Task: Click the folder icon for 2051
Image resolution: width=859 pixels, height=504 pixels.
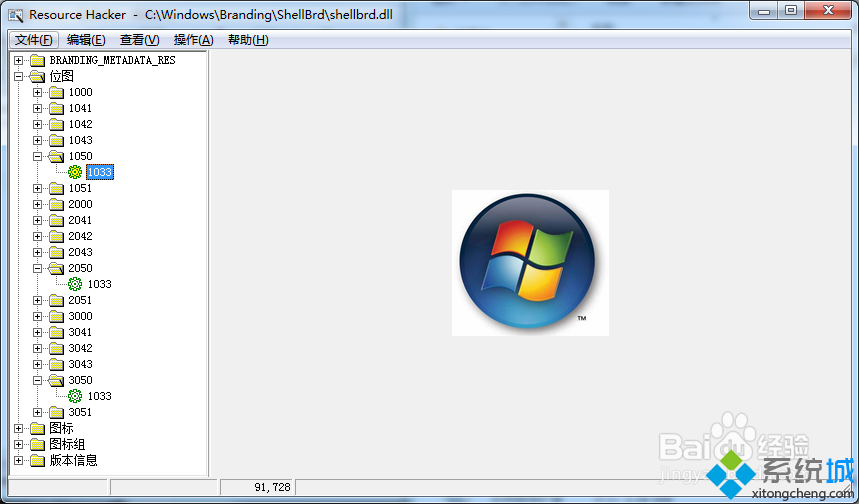Action: pos(56,300)
